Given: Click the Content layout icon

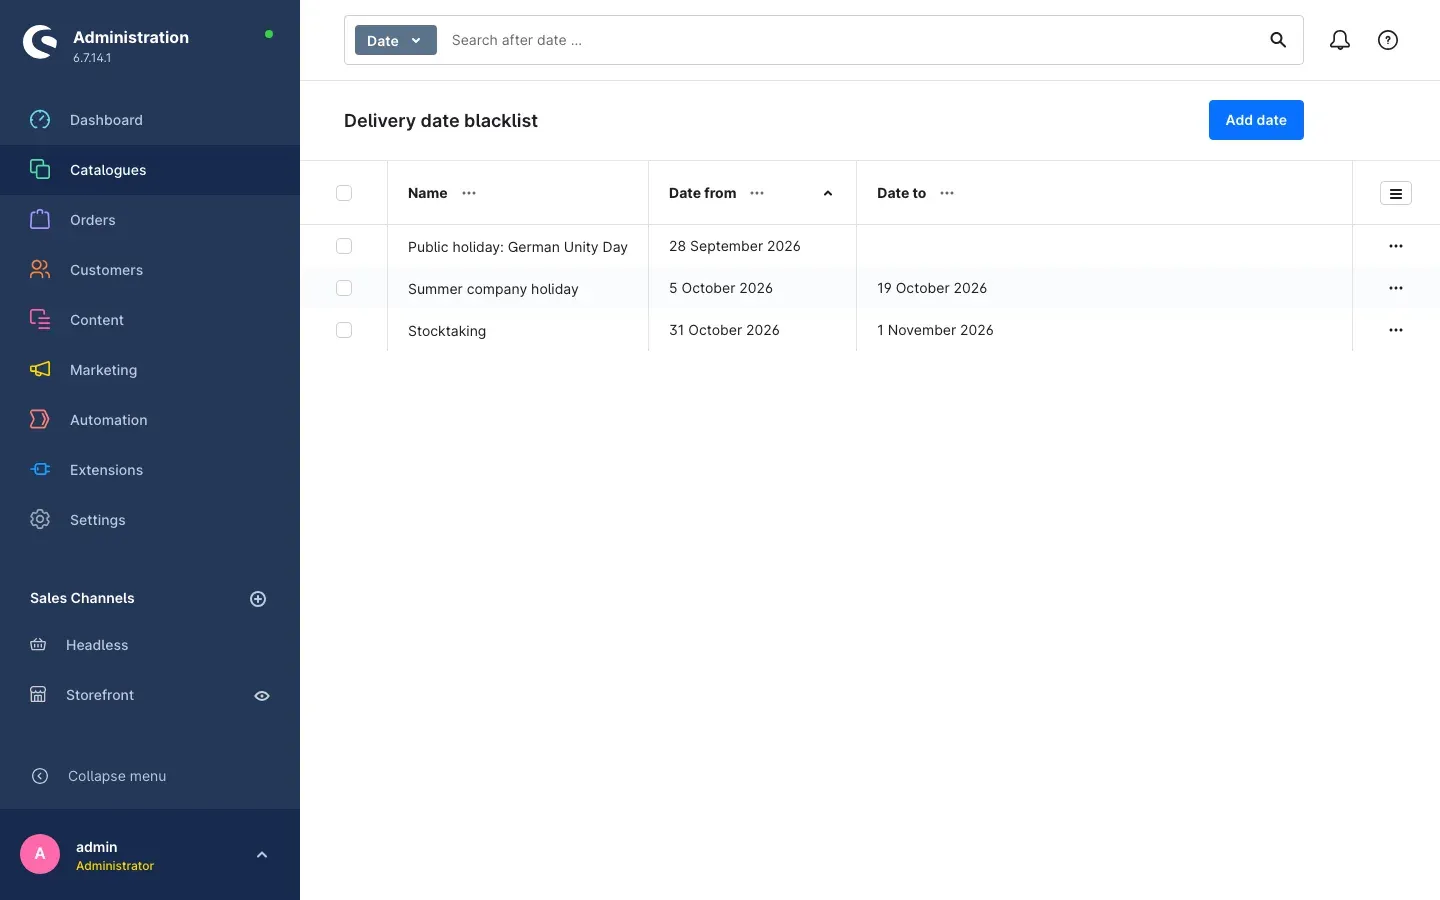Looking at the screenshot, I should [40, 320].
